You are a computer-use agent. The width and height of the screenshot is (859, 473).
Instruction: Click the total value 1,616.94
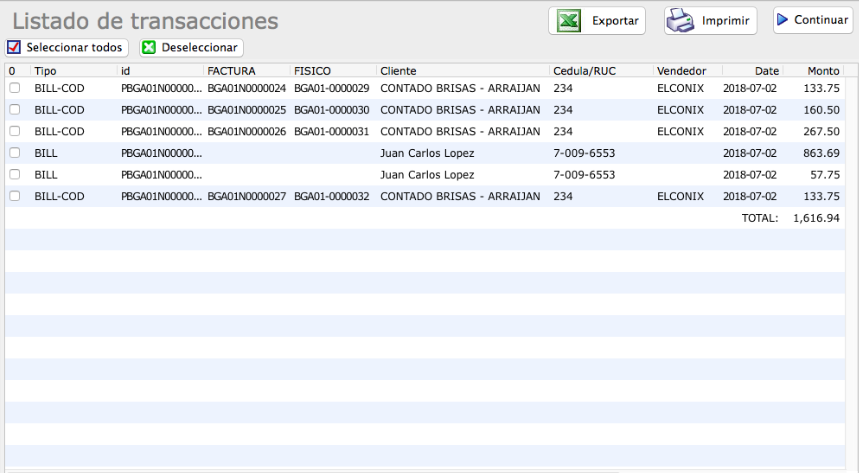pyautogui.click(x=816, y=218)
